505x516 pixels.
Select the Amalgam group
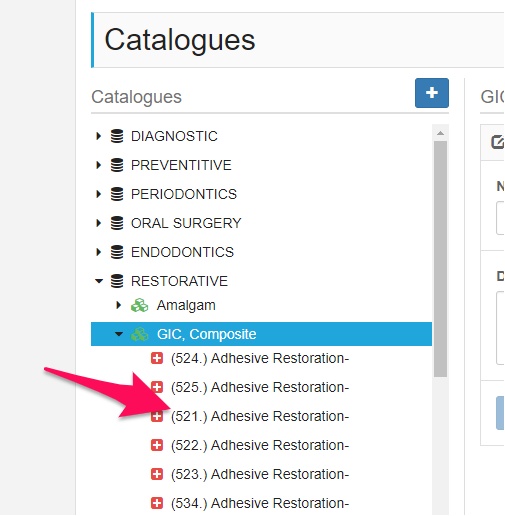(x=186, y=305)
